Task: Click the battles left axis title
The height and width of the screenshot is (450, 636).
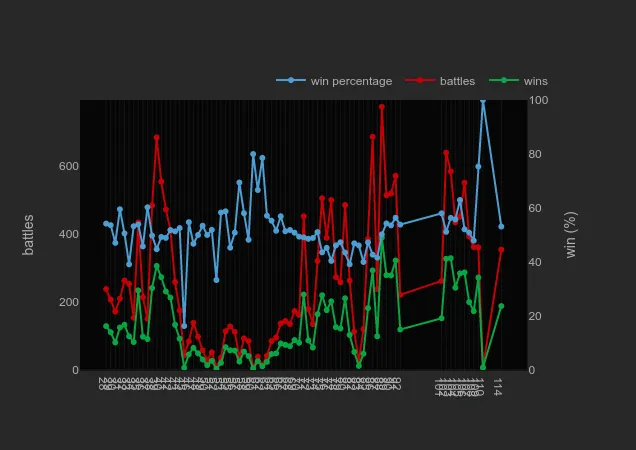Action: (x=28, y=235)
